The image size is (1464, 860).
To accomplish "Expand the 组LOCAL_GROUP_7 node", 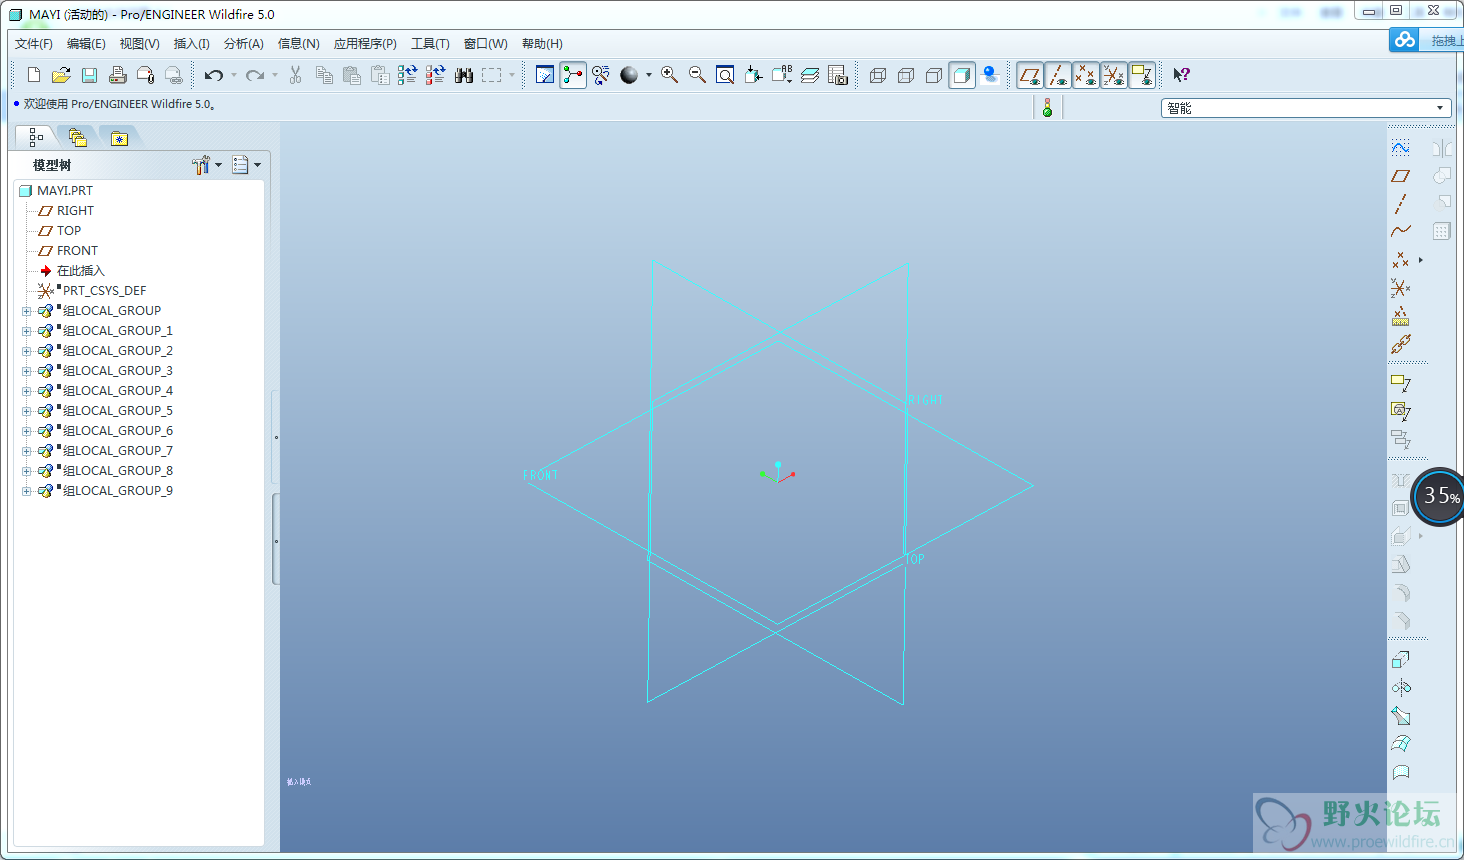I will coord(27,451).
